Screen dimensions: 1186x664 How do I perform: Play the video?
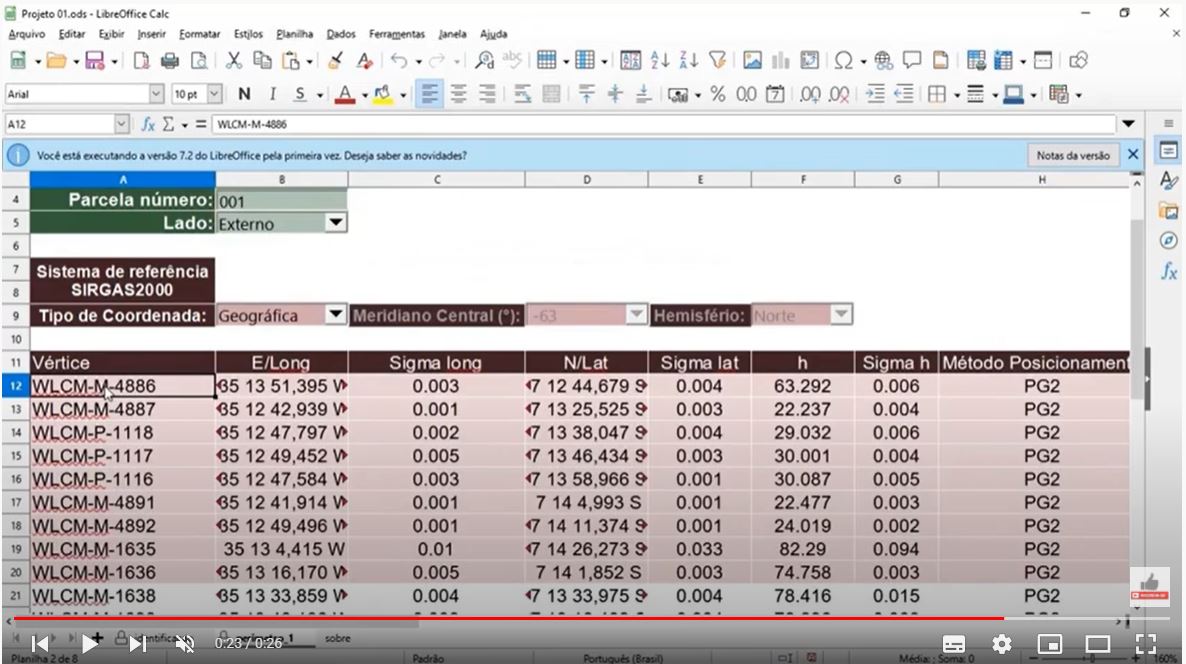point(89,644)
